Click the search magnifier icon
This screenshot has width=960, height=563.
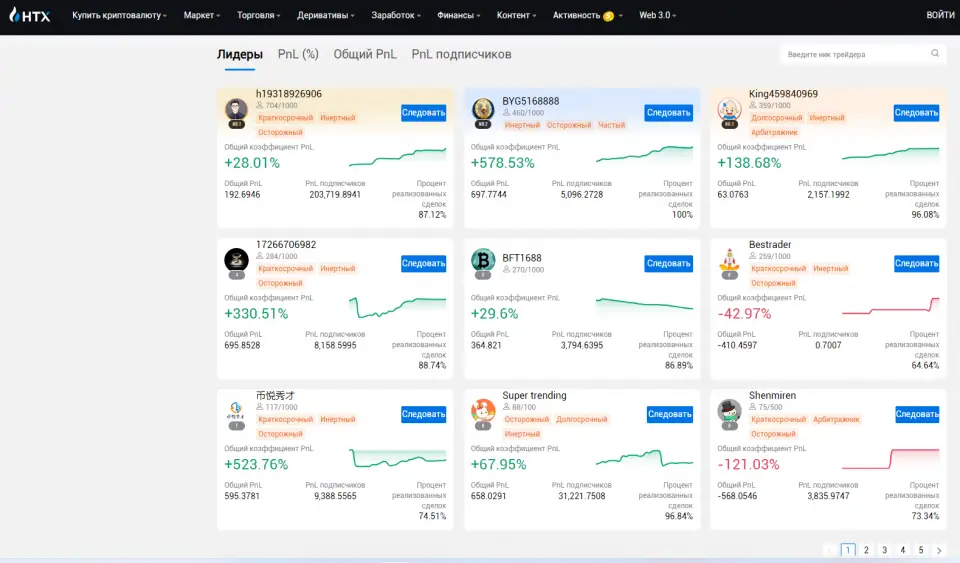pos(934,53)
